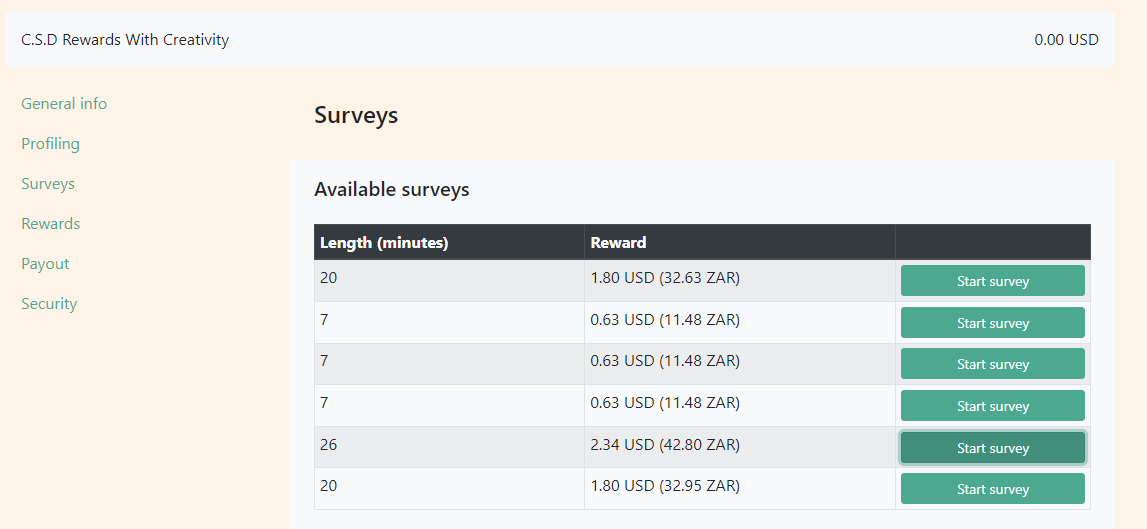Start the second 7-minute survey
The height and width of the screenshot is (529, 1147).
pos(992,364)
